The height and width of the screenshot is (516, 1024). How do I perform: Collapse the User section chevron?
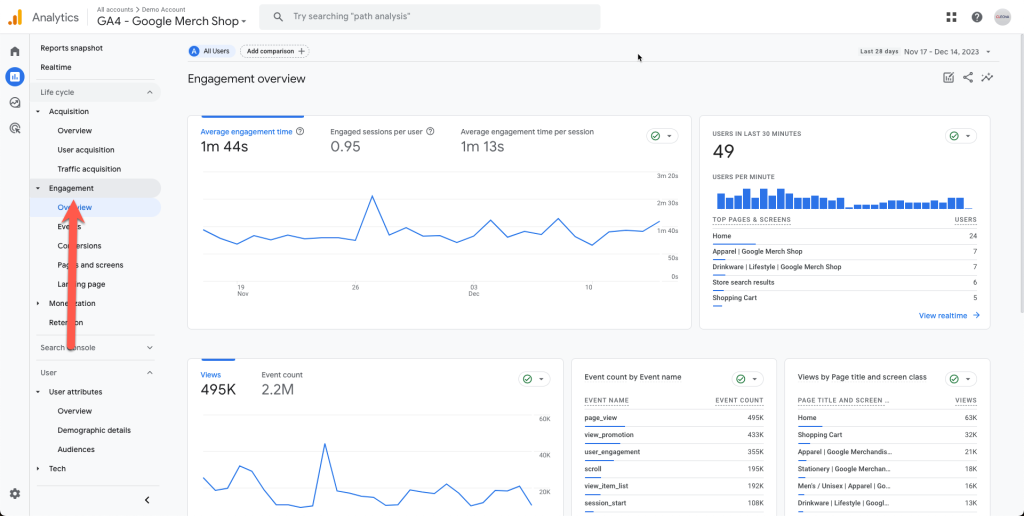[150, 373]
